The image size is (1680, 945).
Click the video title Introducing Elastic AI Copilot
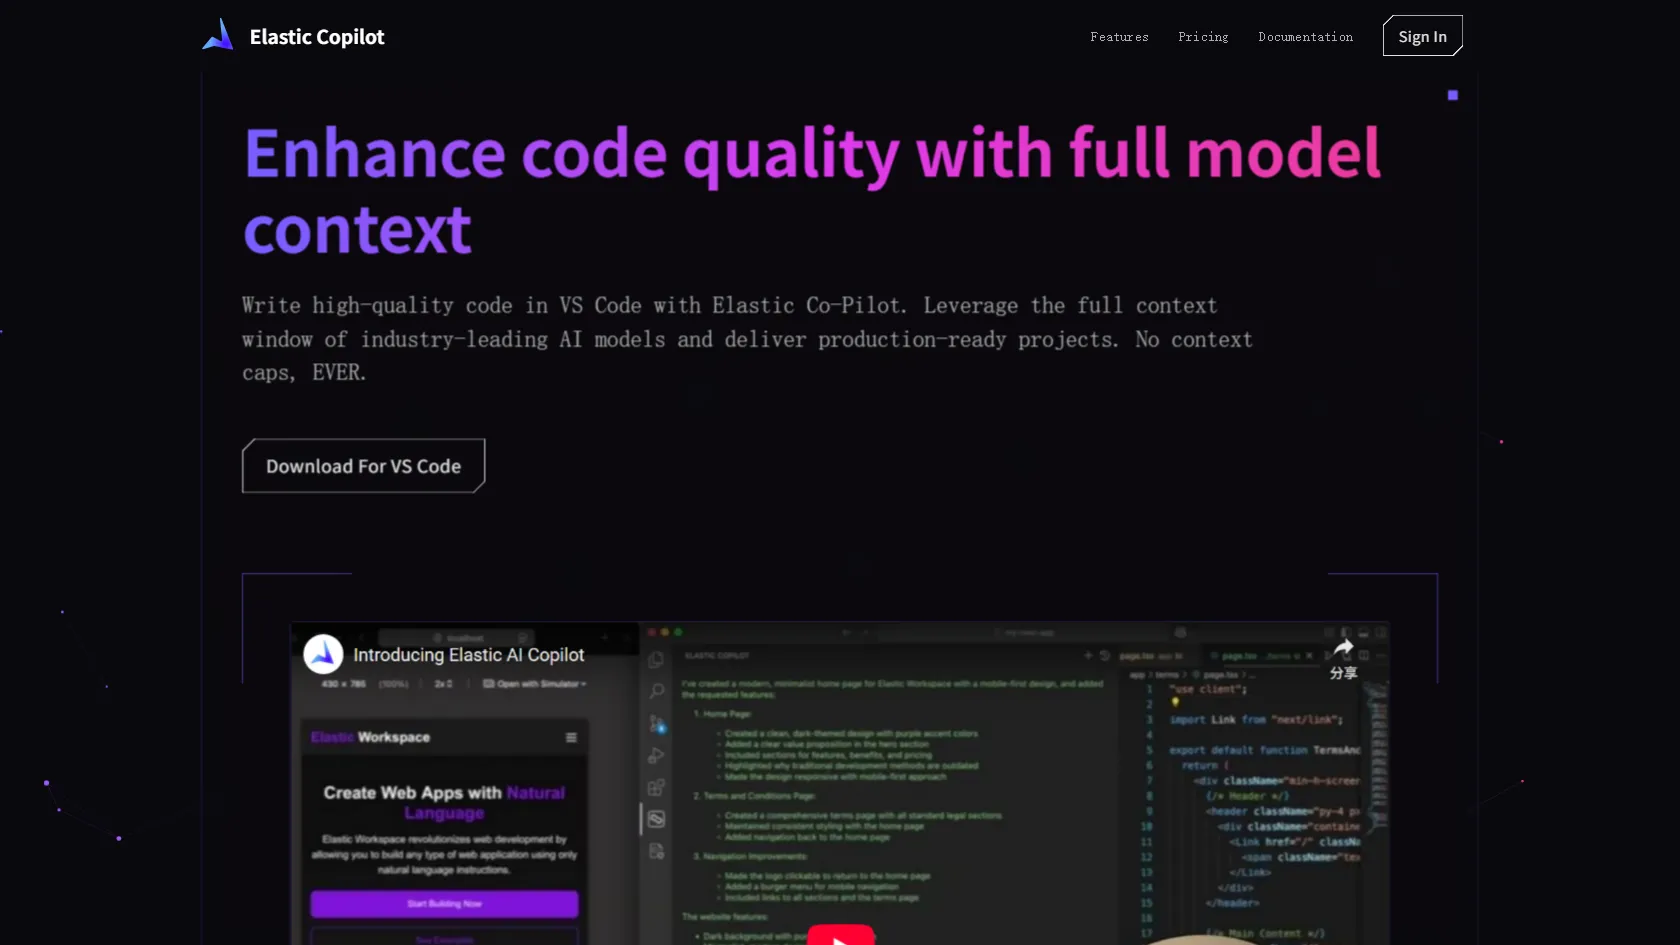tap(468, 655)
